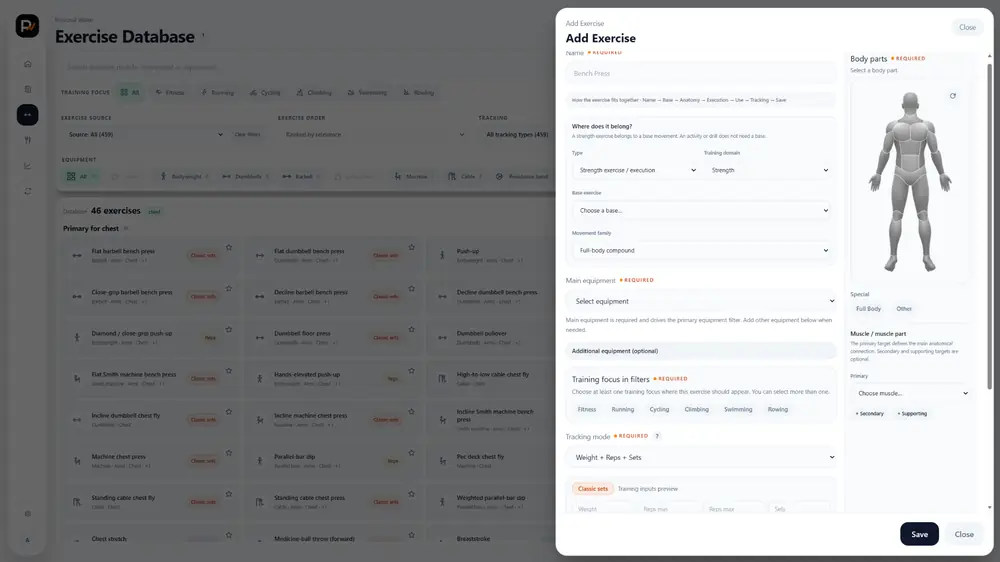The image size is (1000, 562).
Task: Click the 3D body model chest
Action: click(910, 135)
